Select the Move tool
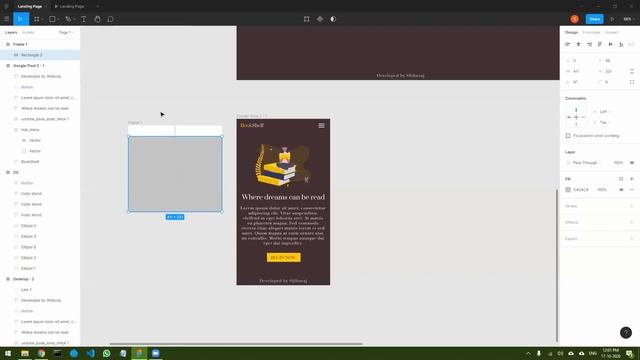Image resolution: width=640 pixels, height=360 pixels. (x=20, y=19)
